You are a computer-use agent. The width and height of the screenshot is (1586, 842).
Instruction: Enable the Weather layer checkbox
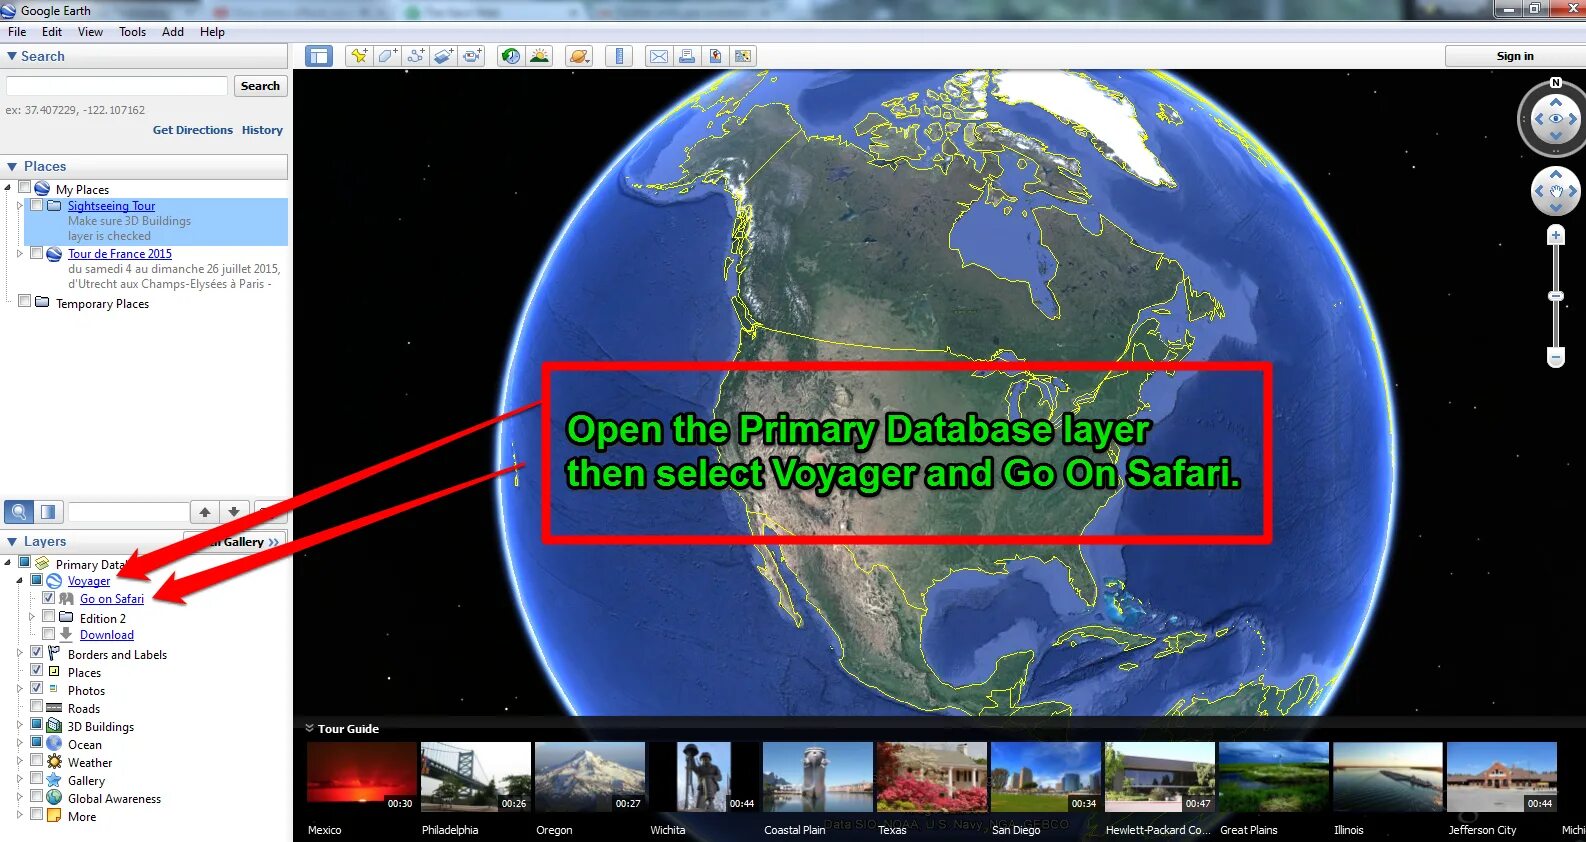(36, 760)
